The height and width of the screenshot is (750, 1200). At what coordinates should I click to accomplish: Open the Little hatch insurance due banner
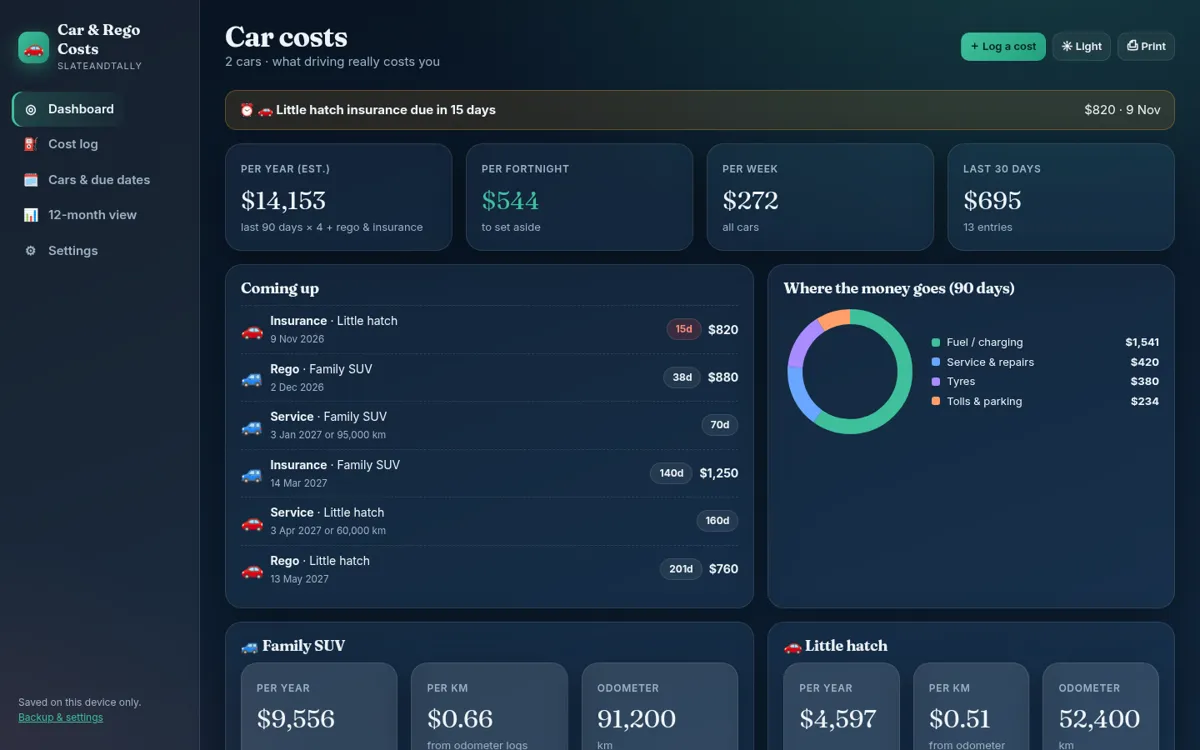tap(700, 110)
